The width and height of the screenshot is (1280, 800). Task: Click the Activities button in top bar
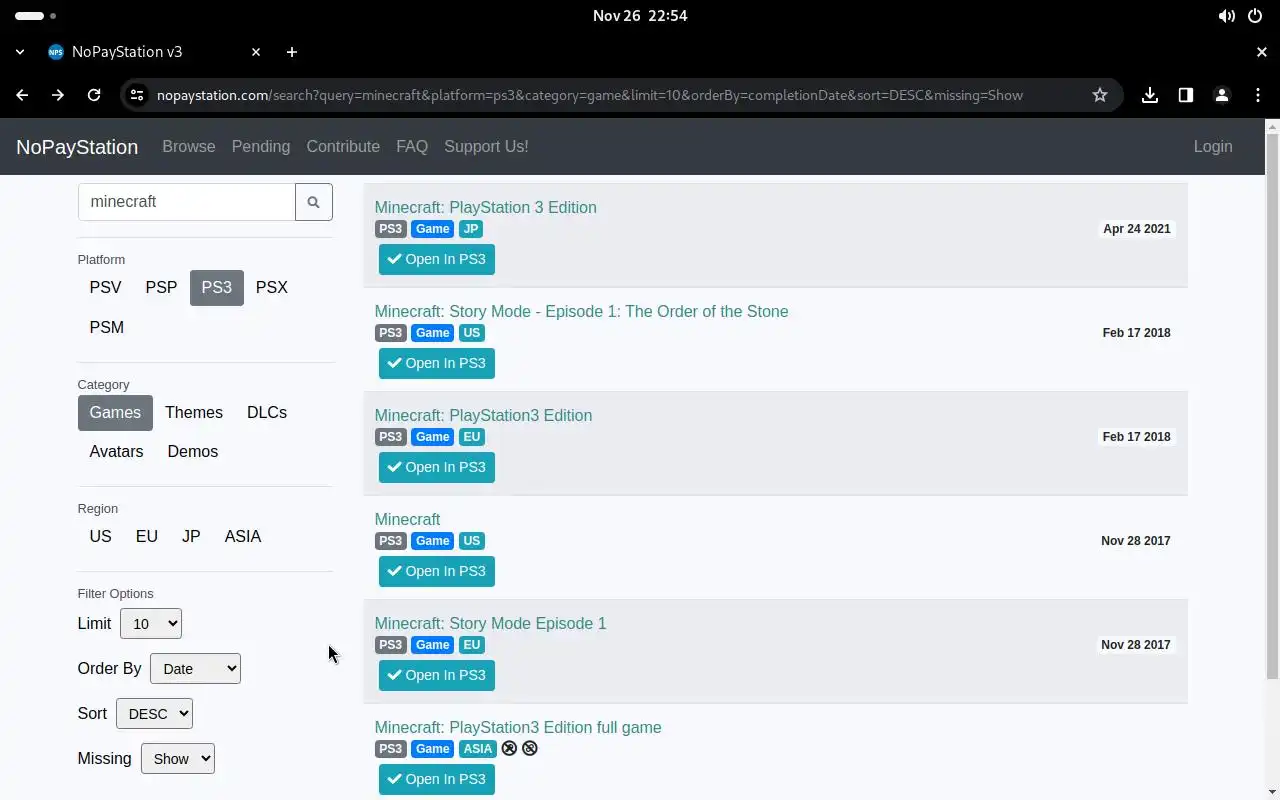coord(35,16)
